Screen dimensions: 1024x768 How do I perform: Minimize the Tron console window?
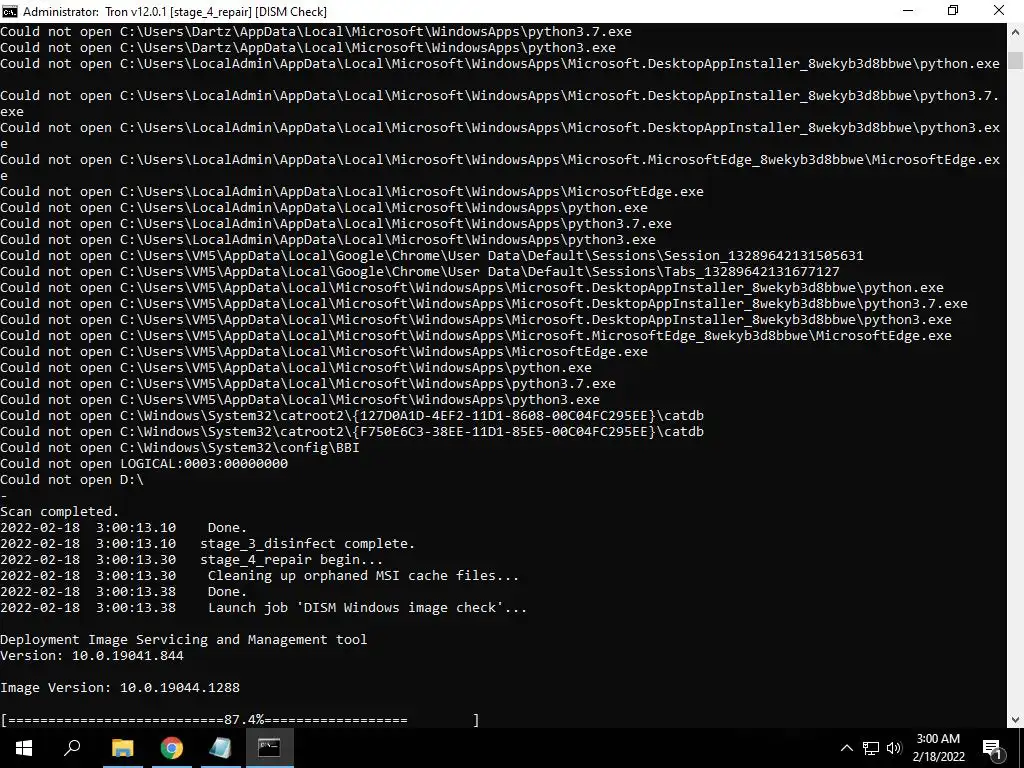click(x=908, y=11)
